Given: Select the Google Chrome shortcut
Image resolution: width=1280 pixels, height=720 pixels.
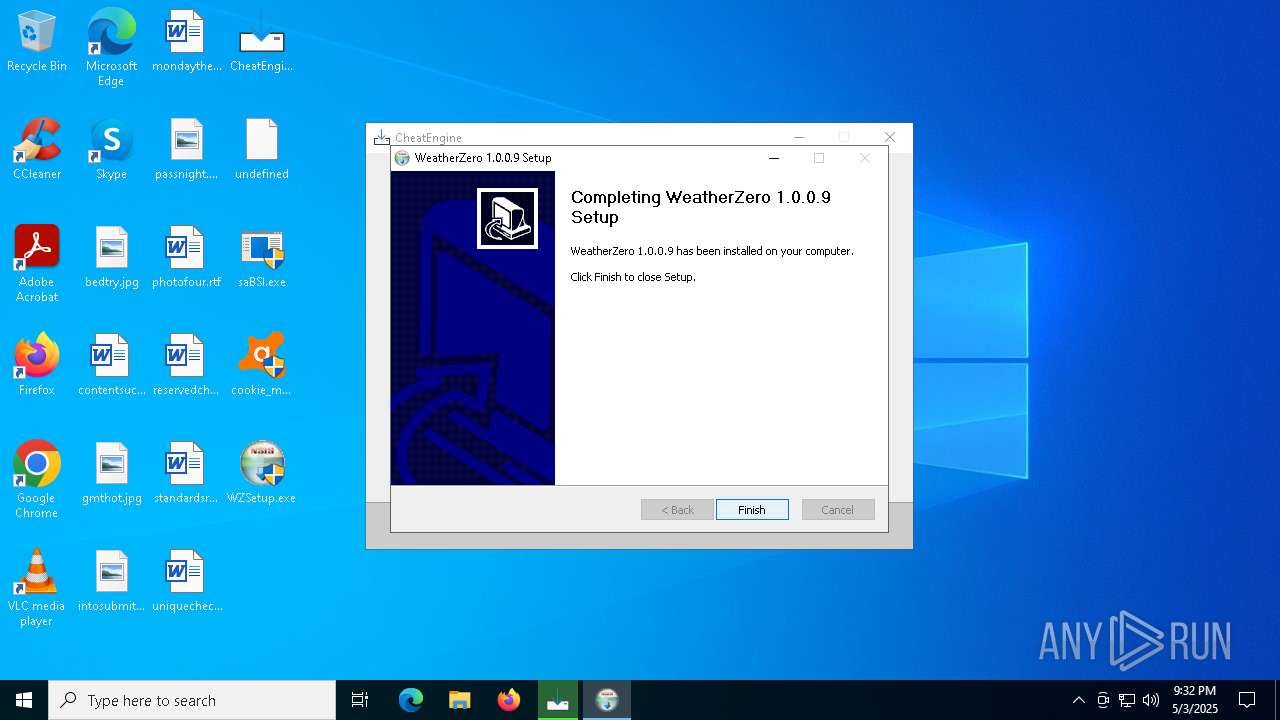Looking at the screenshot, I should click(x=37, y=480).
